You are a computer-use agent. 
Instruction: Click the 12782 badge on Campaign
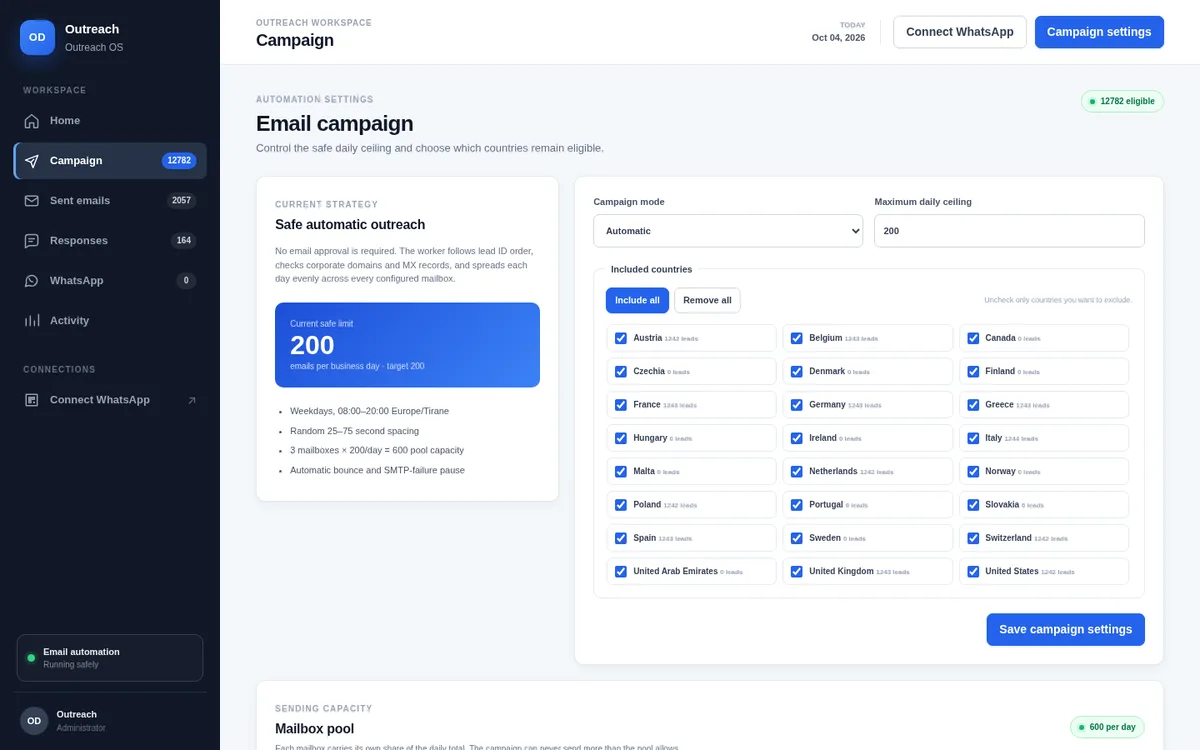(179, 161)
